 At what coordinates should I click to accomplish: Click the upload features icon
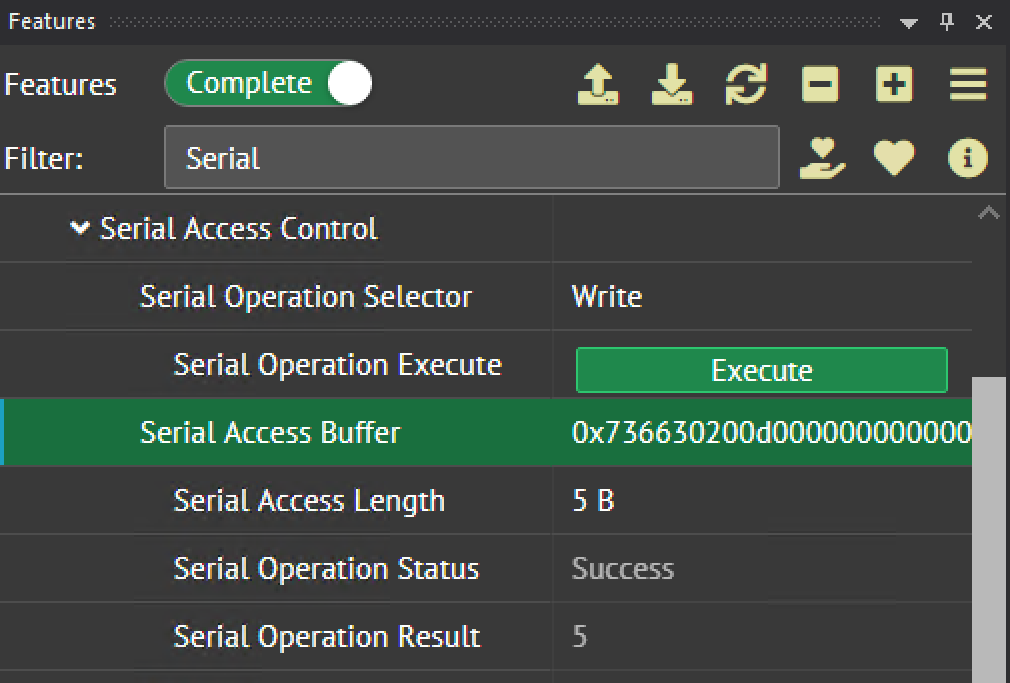598,85
